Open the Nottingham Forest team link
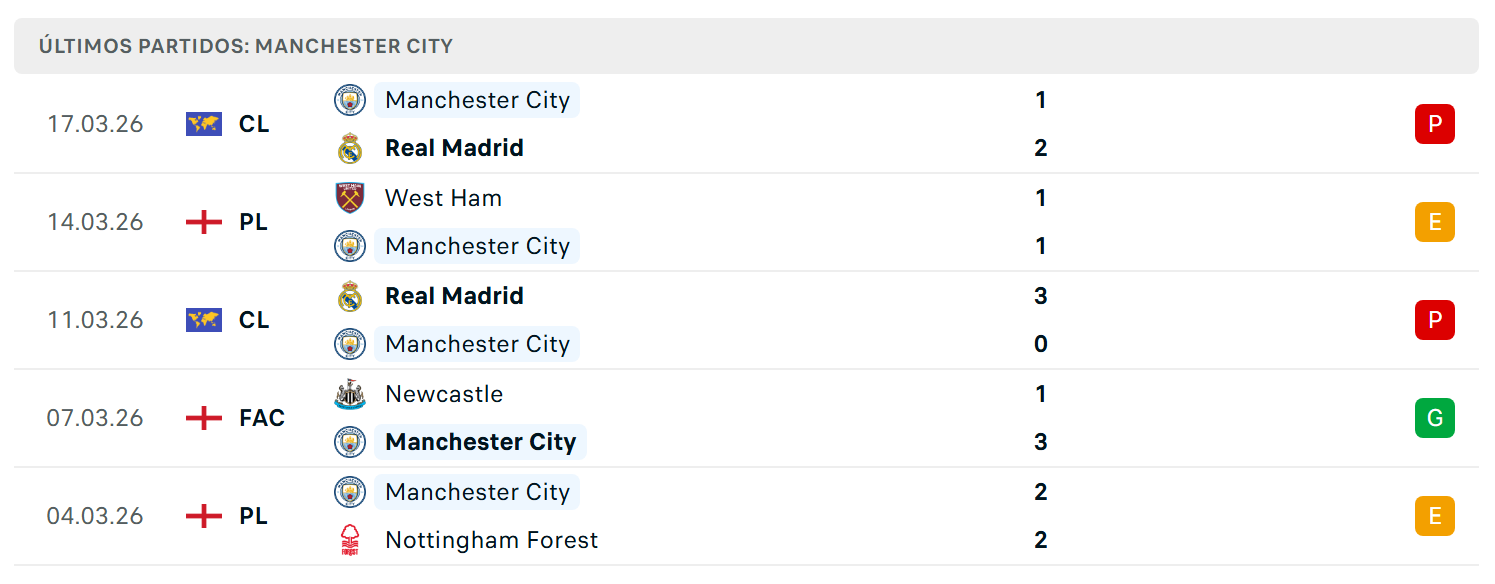 tap(491, 540)
